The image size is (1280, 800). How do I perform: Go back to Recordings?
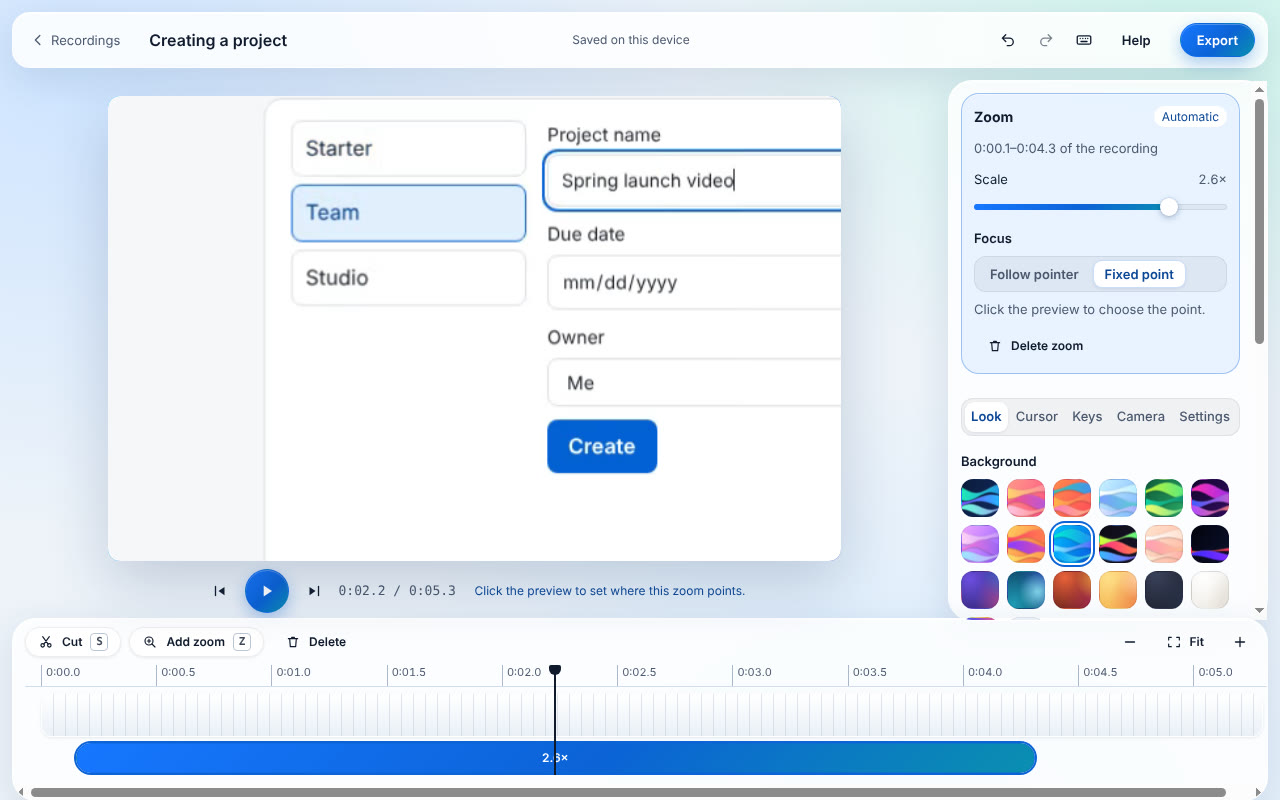pos(76,40)
